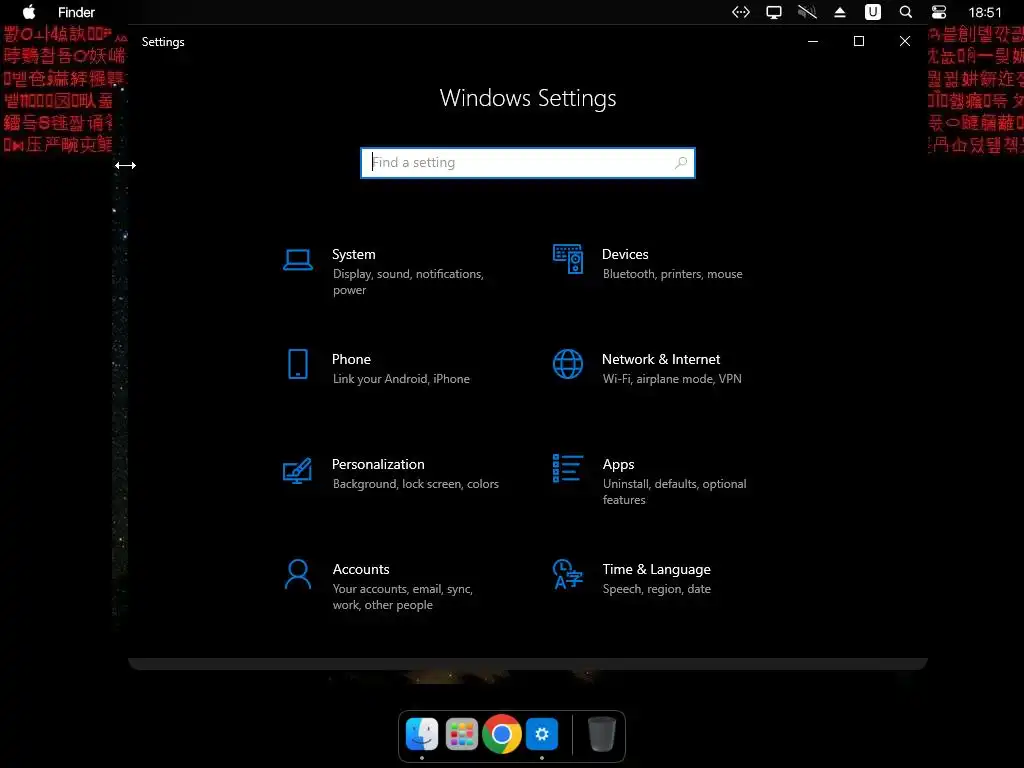
Task: Open the Network & Internet globe icon
Action: pyautogui.click(x=568, y=364)
